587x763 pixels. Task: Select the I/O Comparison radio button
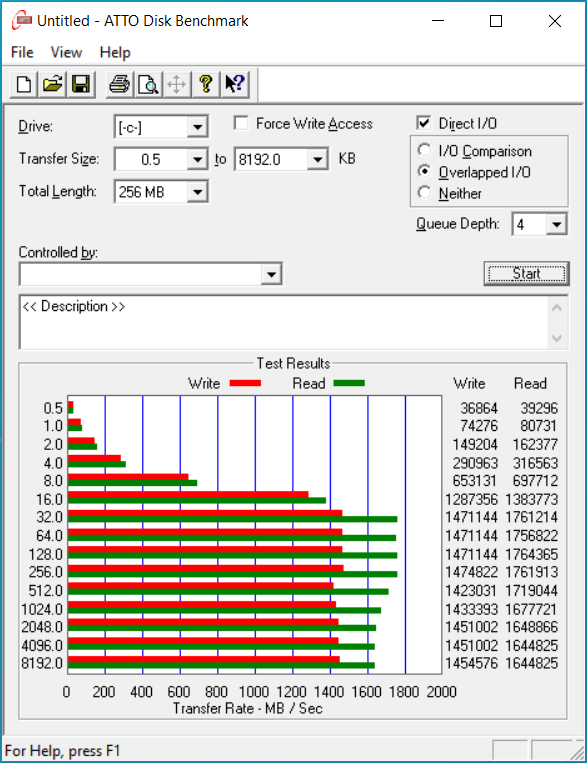(x=424, y=151)
